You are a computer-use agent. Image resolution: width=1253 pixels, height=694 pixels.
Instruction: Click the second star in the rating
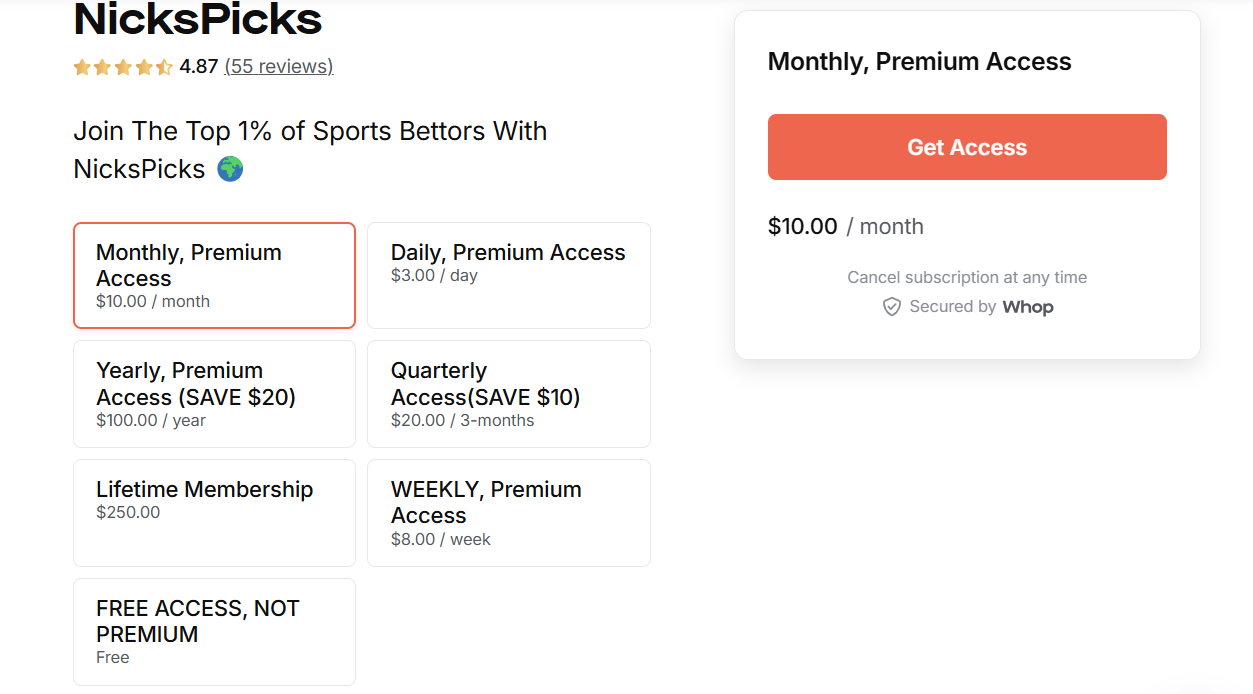point(103,66)
